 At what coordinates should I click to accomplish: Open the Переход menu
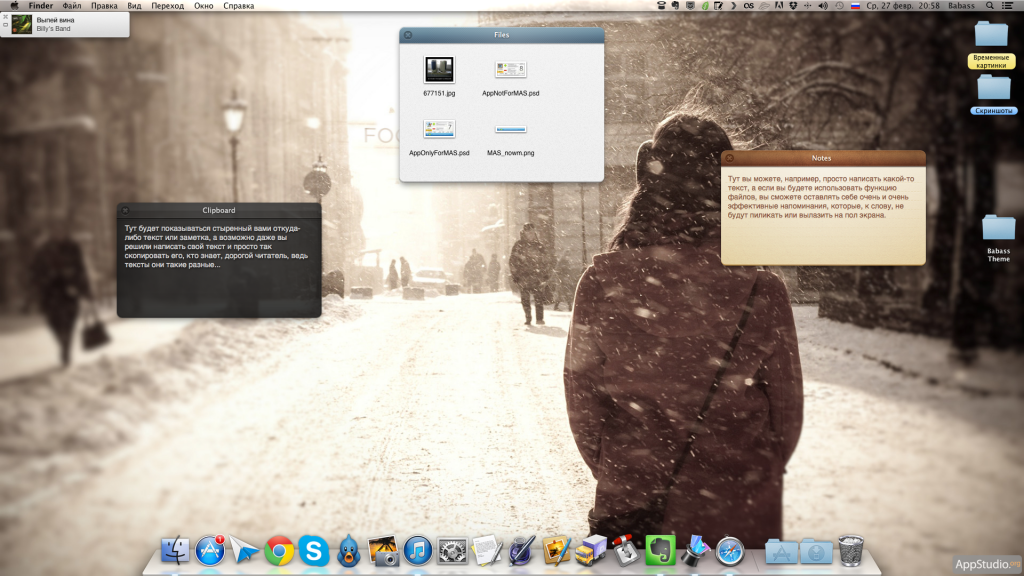(x=167, y=6)
